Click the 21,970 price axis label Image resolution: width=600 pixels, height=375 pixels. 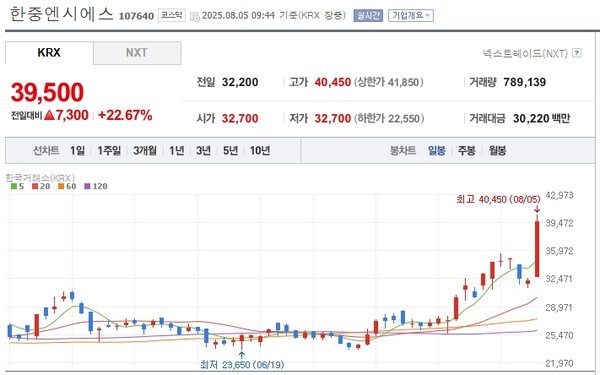(x=559, y=363)
